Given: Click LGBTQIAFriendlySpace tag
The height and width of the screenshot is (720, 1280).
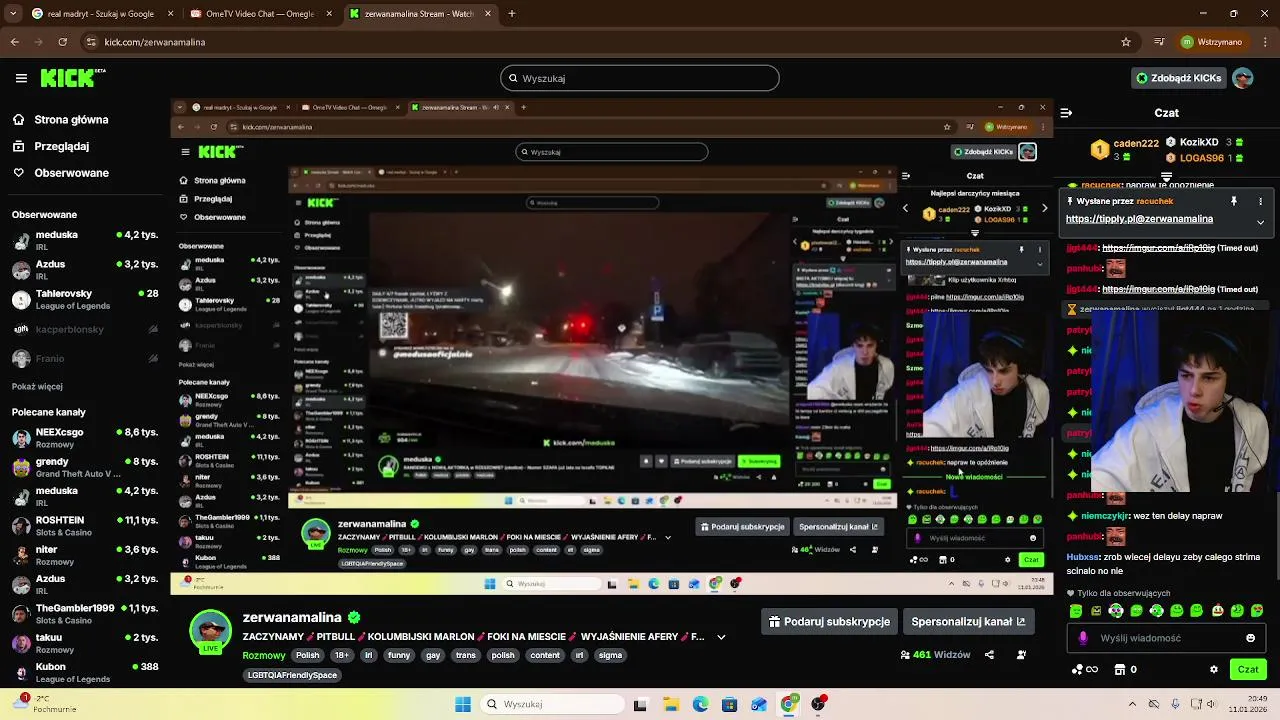Looking at the screenshot, I should pyautogui.click(x=294, y=675).
